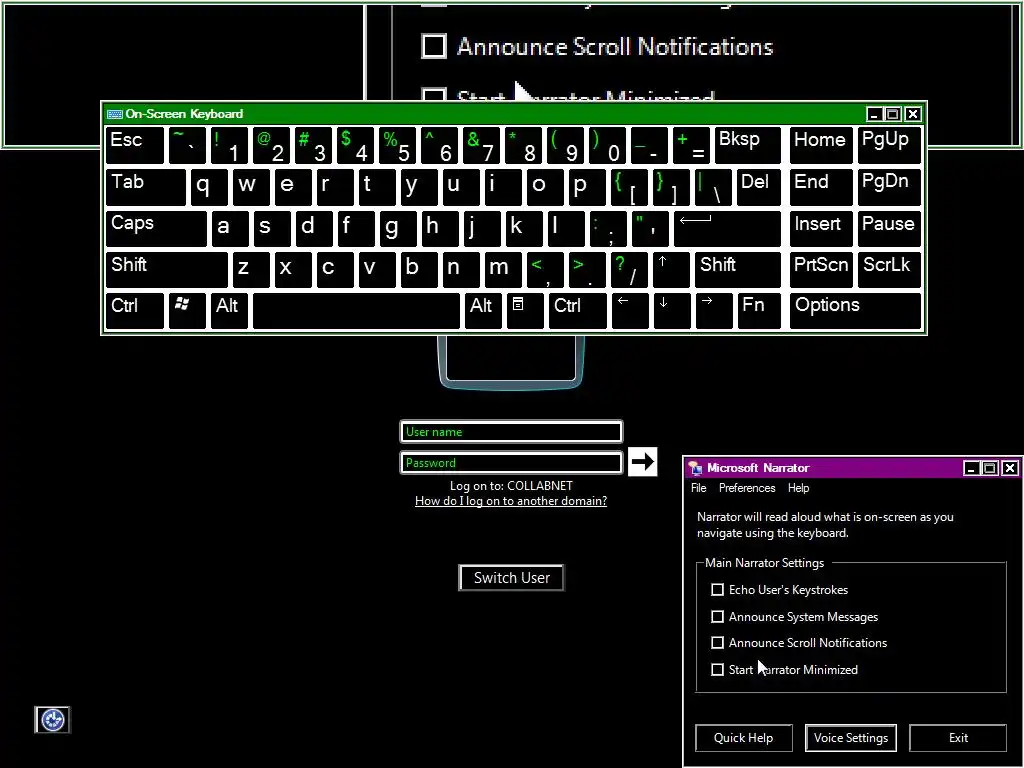The width and height of the screenshot is (1024, 768).
Task: Click the comma/less-than key
Action: click(x=545, y=269)
